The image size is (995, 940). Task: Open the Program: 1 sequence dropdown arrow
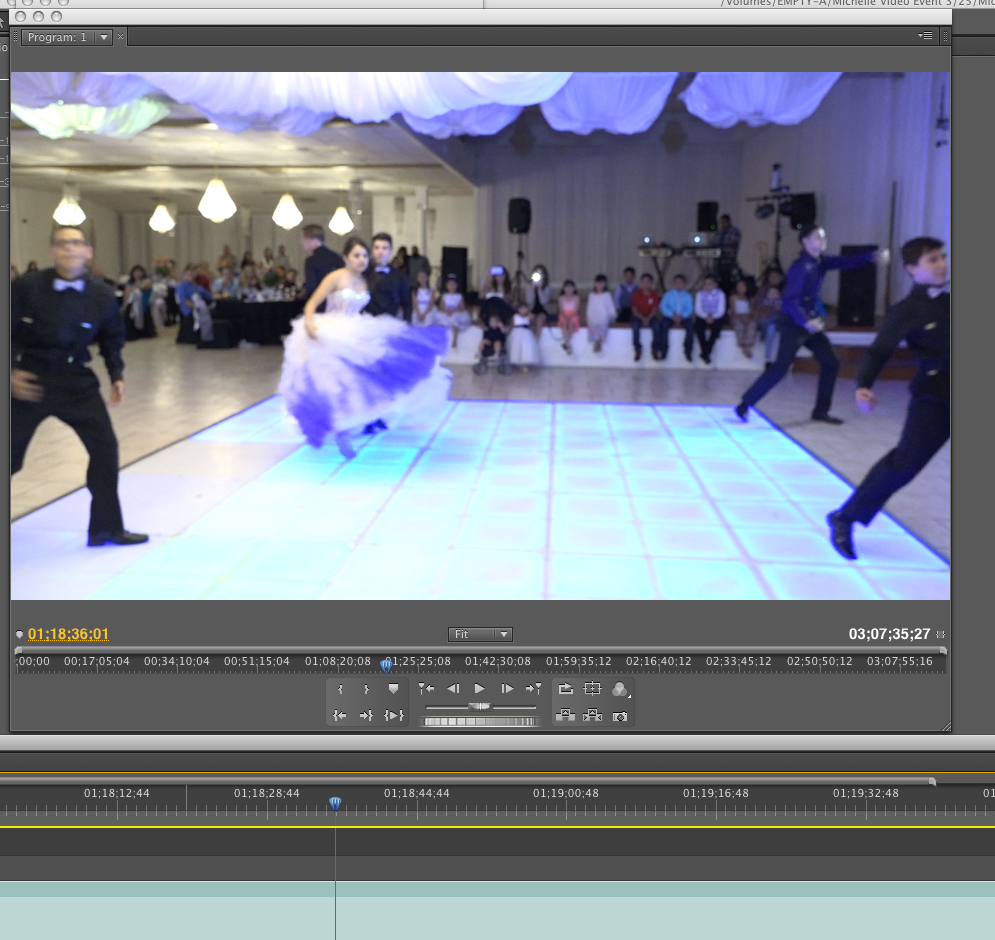coord(103,37)
